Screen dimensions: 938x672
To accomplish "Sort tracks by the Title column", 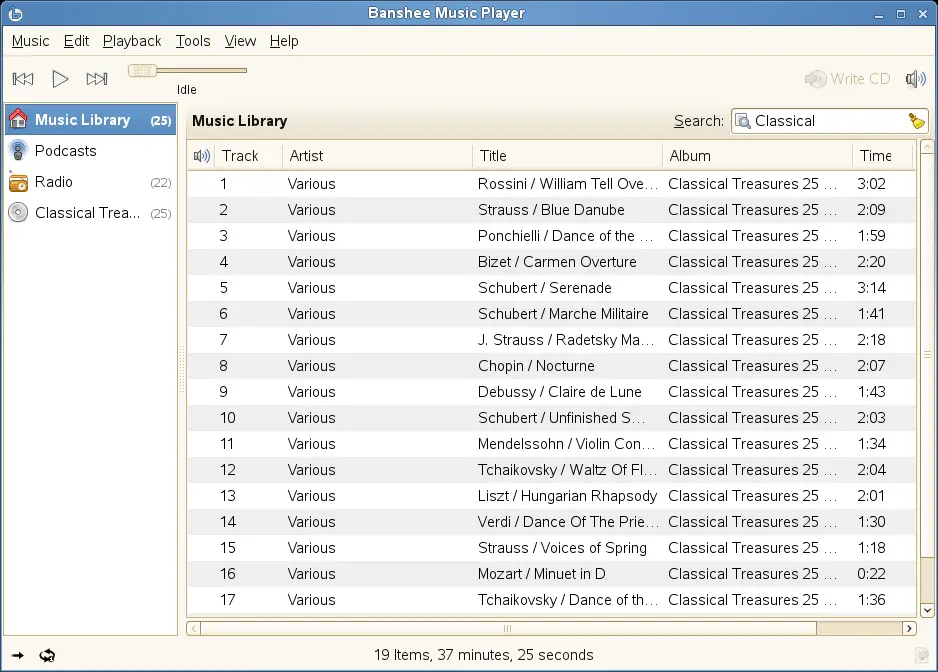I will 566,156.
